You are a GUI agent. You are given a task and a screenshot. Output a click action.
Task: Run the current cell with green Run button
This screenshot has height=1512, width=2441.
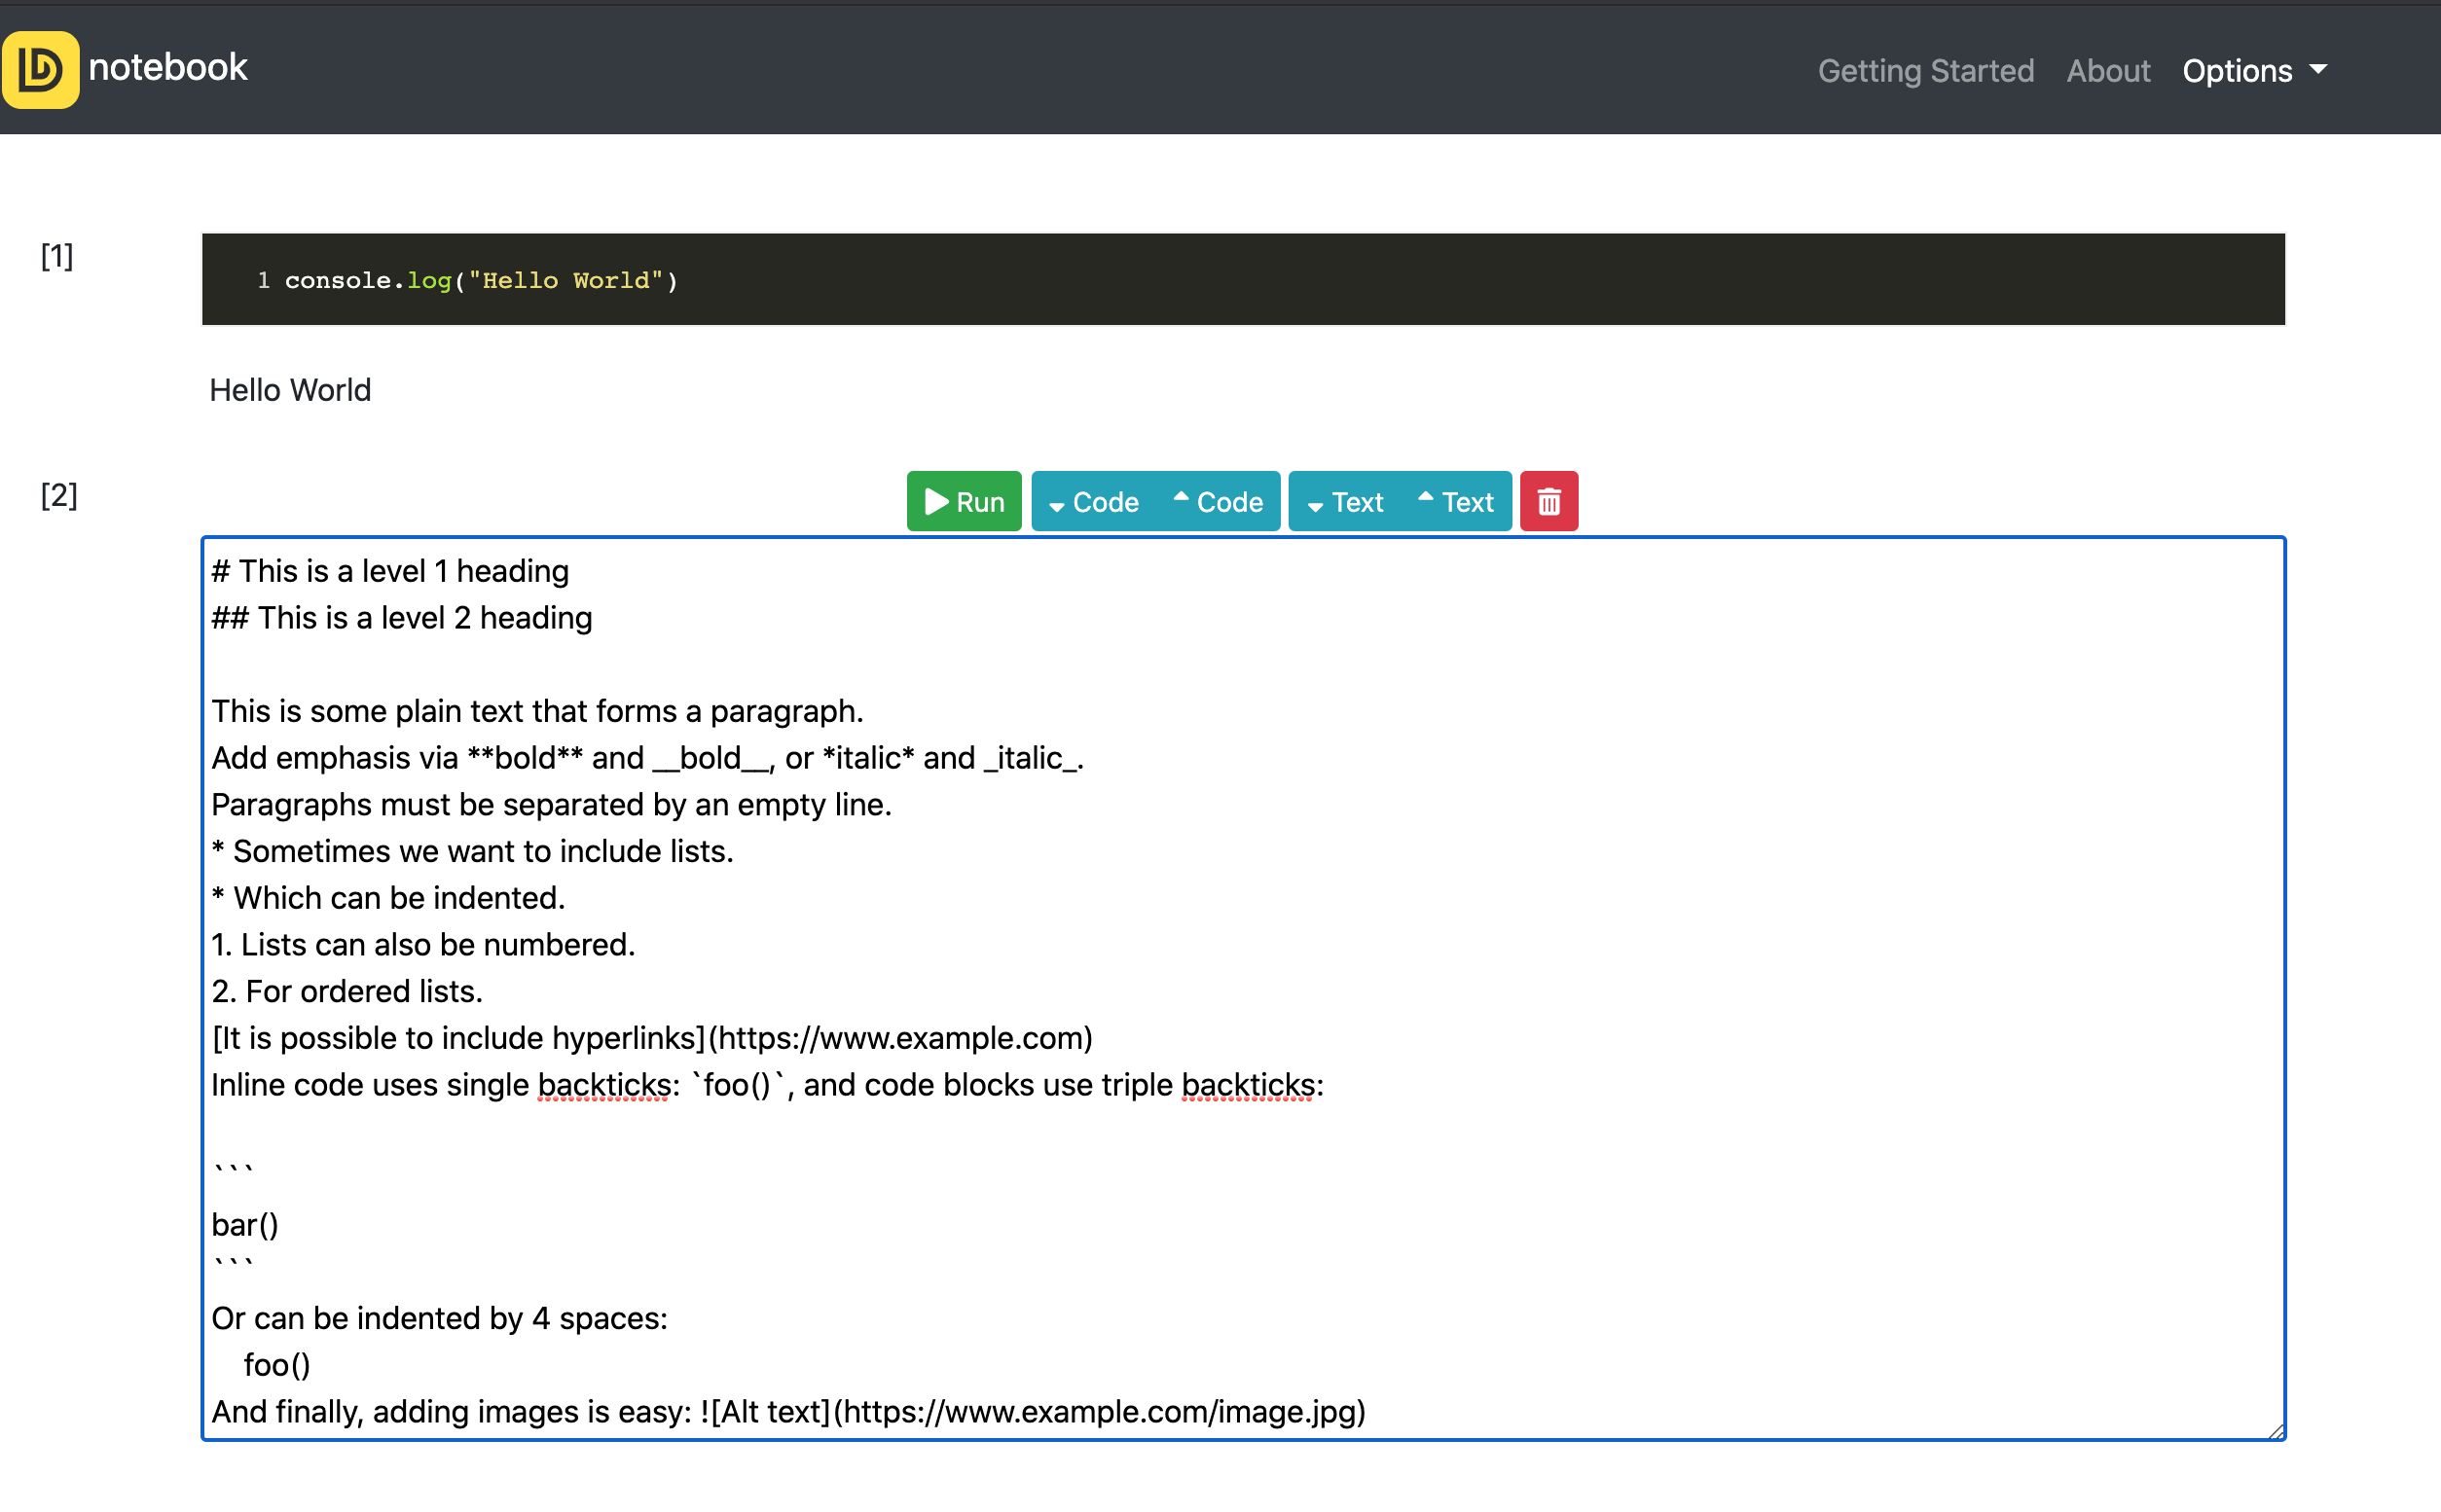tap(963, 501)
